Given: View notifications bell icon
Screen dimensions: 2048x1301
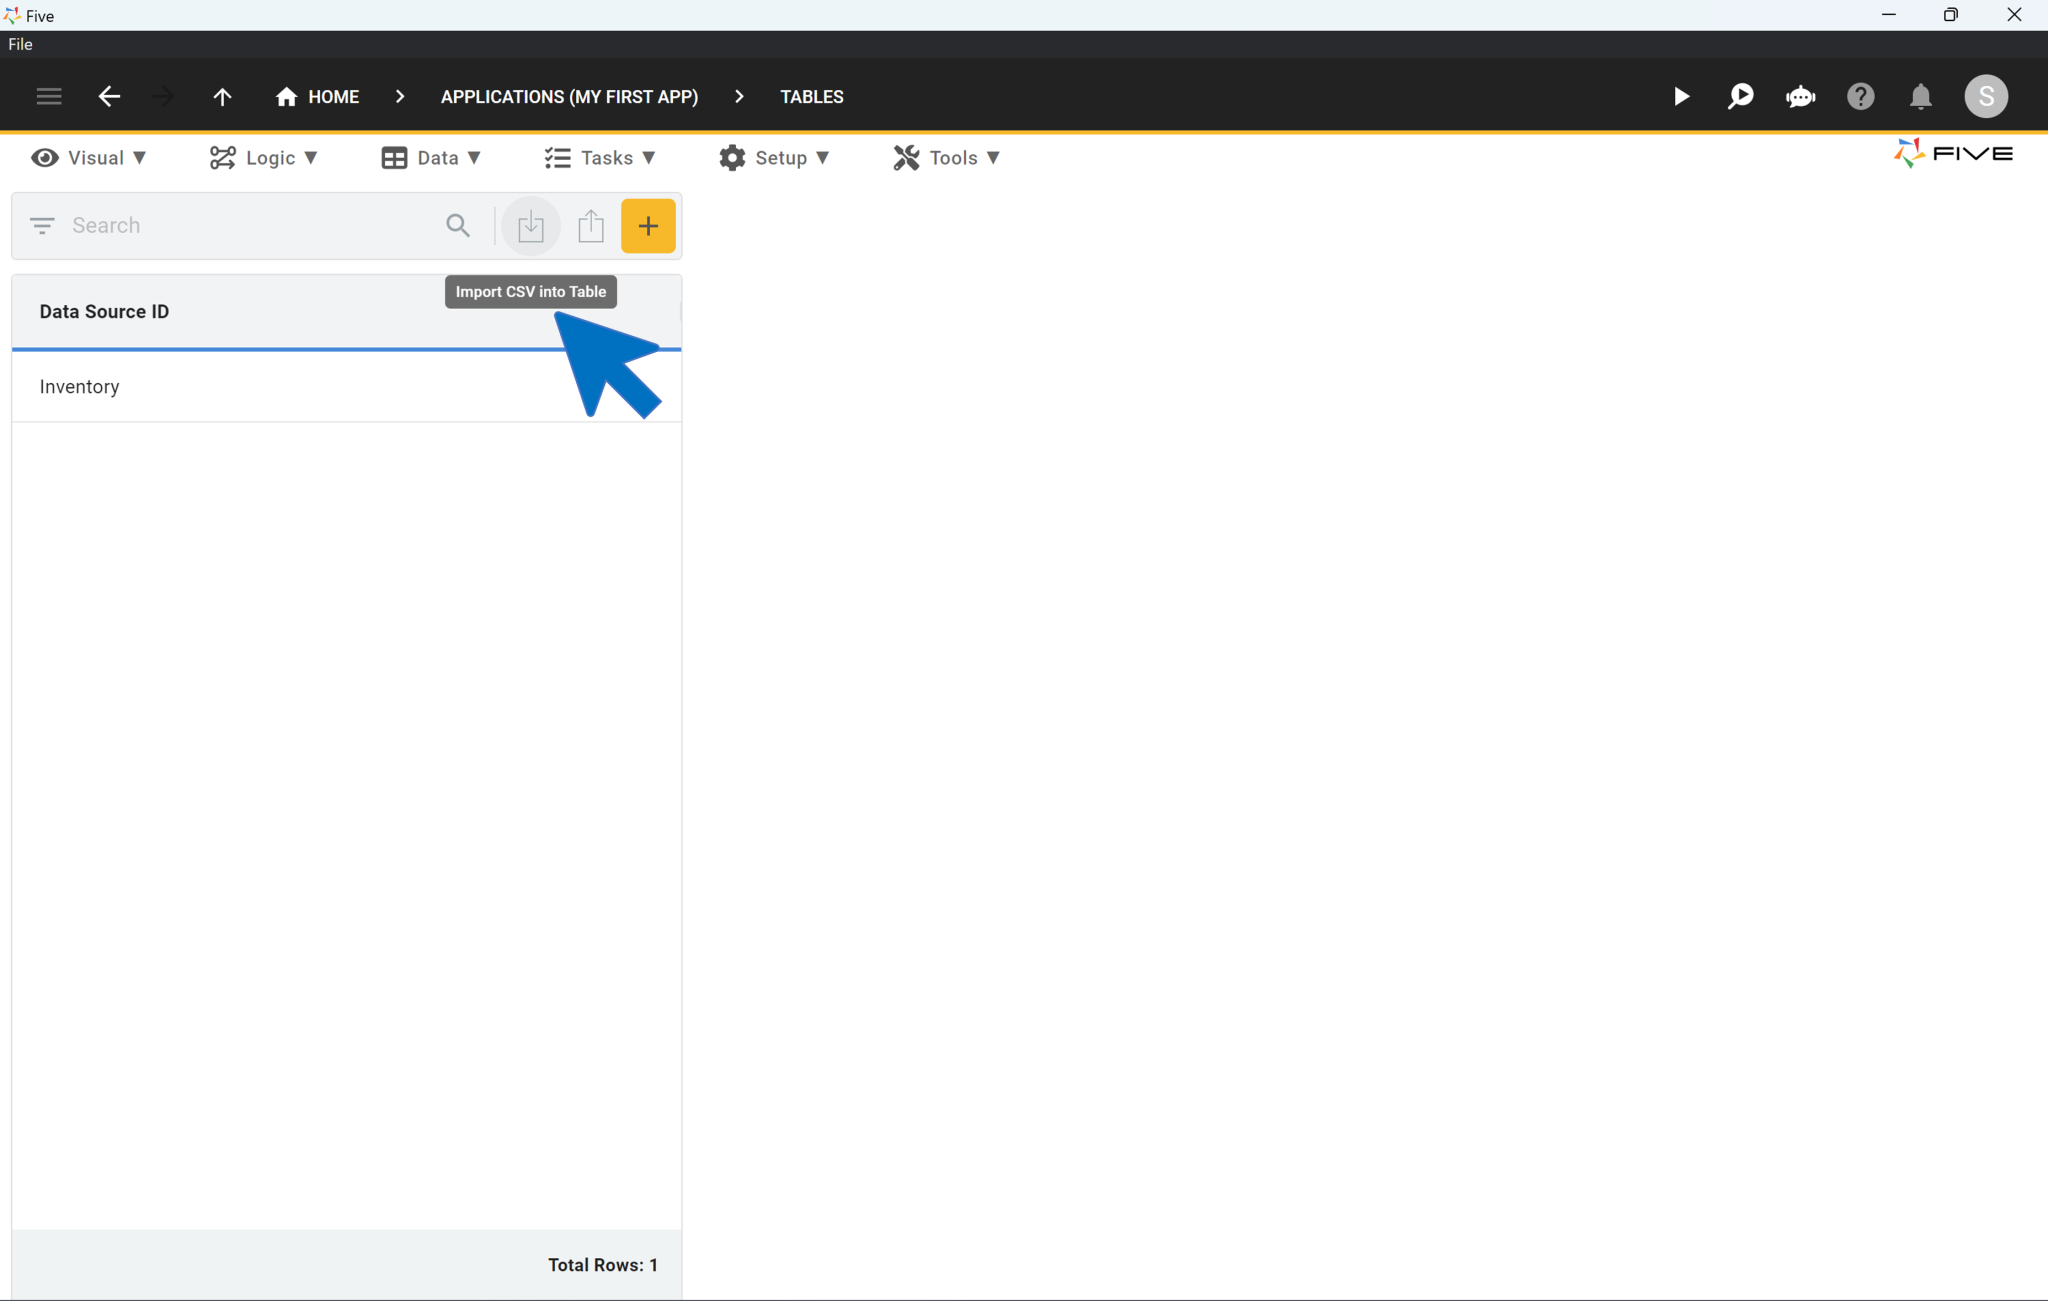Looking at the screenshot, I should [1920, 97].
